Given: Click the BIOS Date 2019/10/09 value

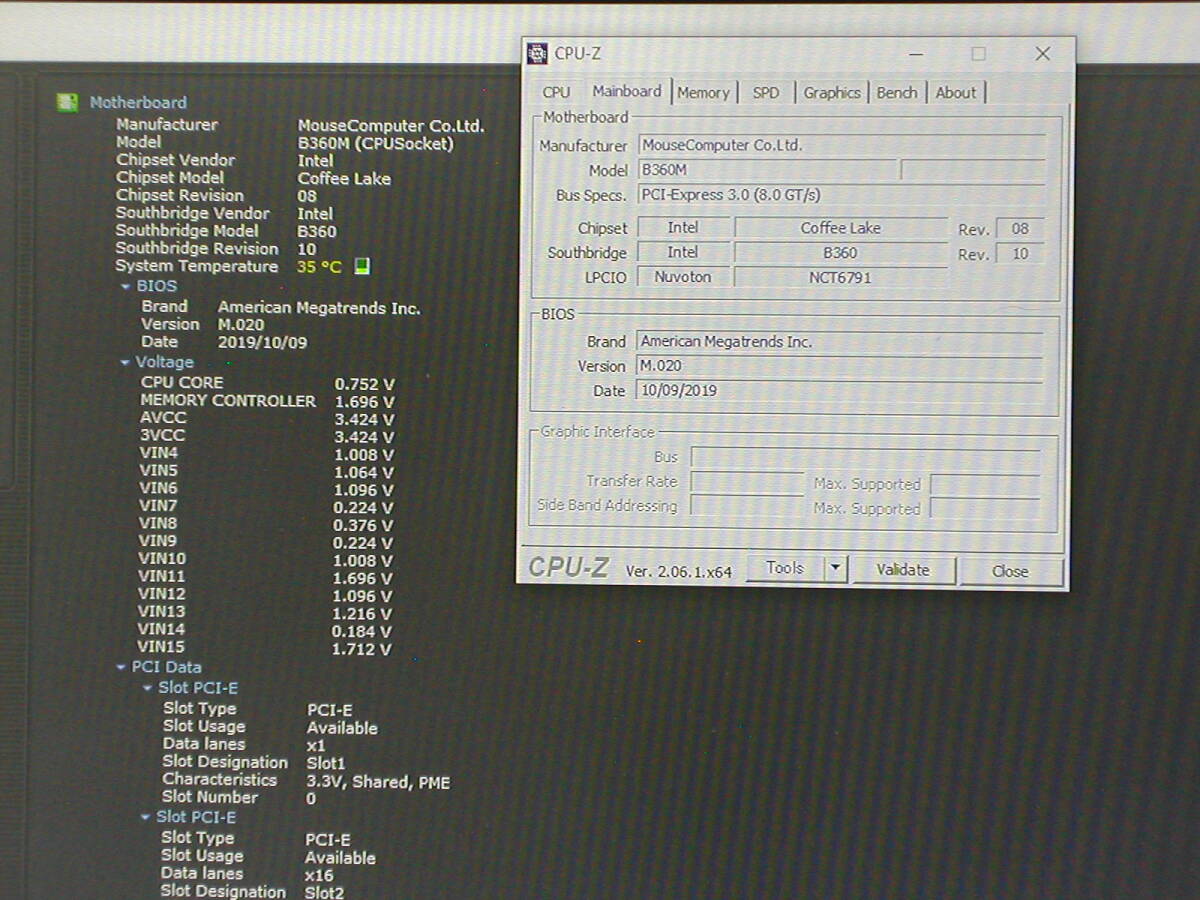Looking at the screenshot, I should [x=262, y=342].
